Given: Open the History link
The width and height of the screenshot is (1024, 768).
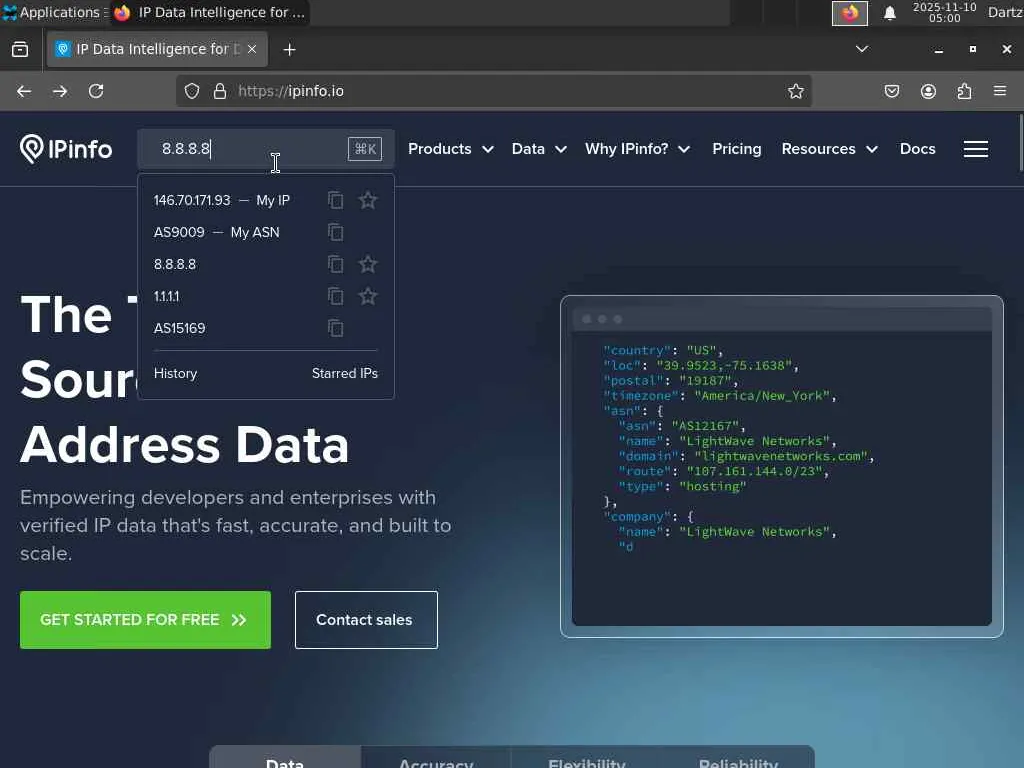Looking at the screenshot, I should [x=175, y=374].
